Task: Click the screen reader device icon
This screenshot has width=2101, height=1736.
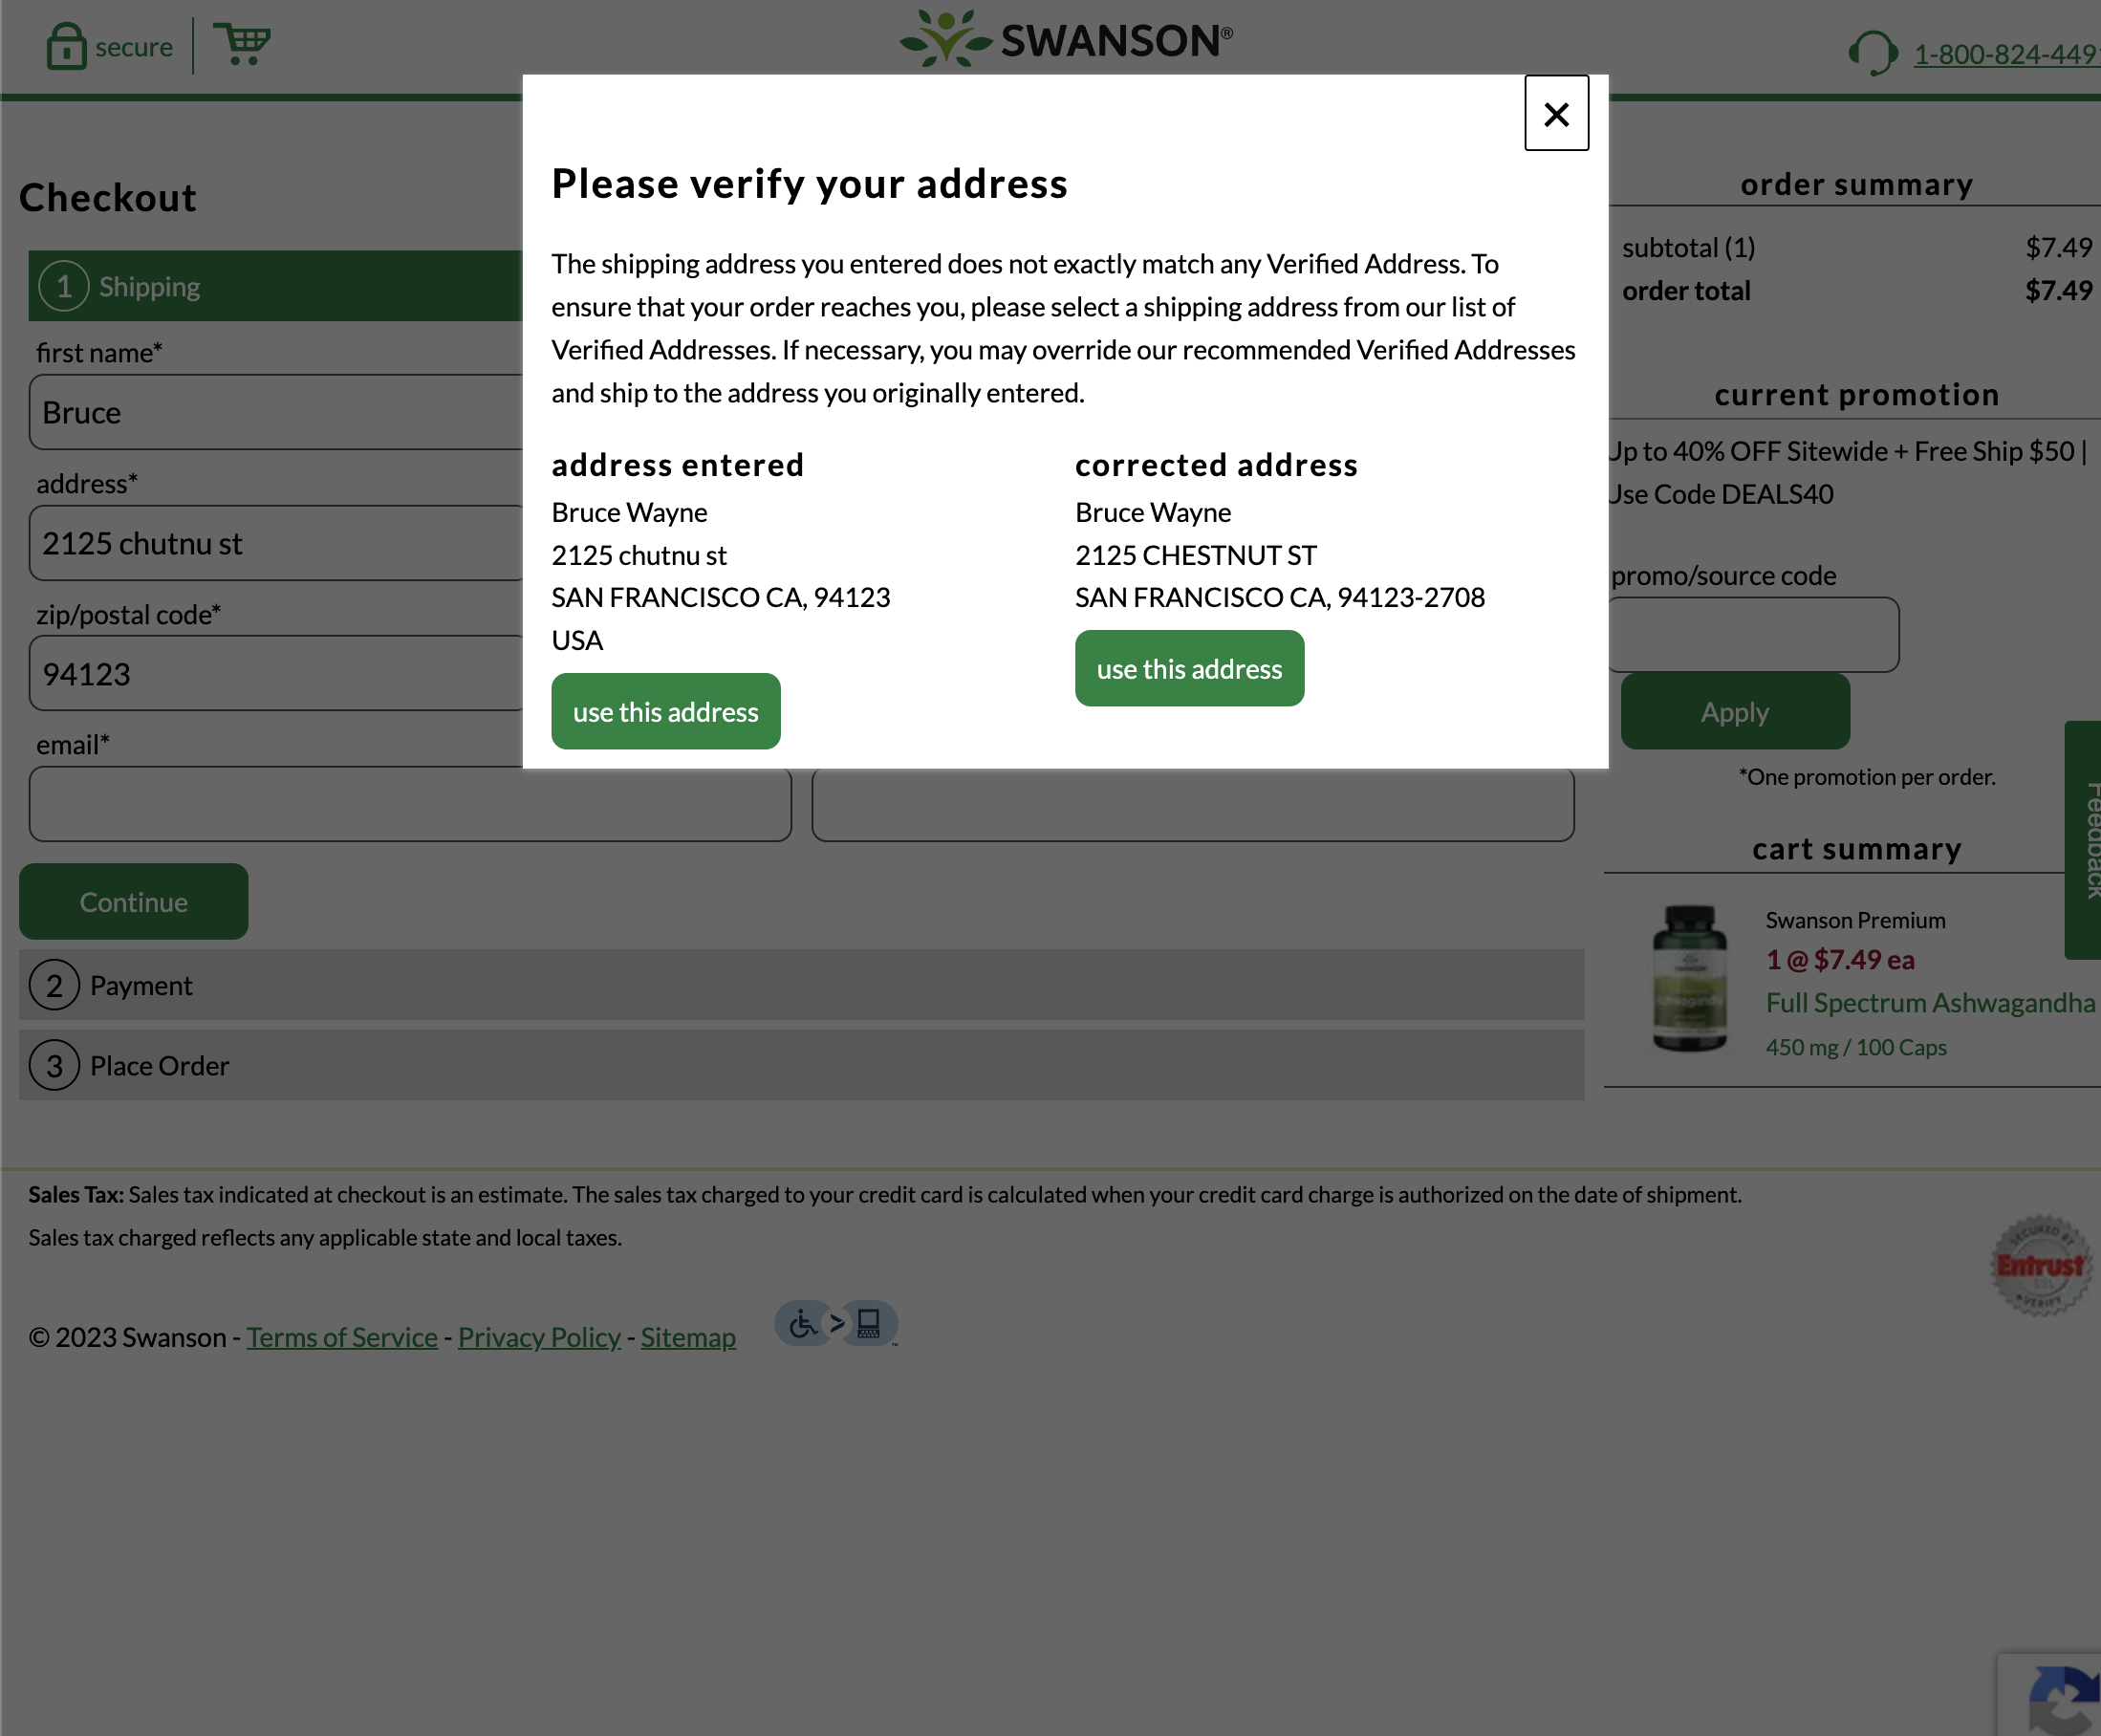Action: click(x=868, y=1323)
